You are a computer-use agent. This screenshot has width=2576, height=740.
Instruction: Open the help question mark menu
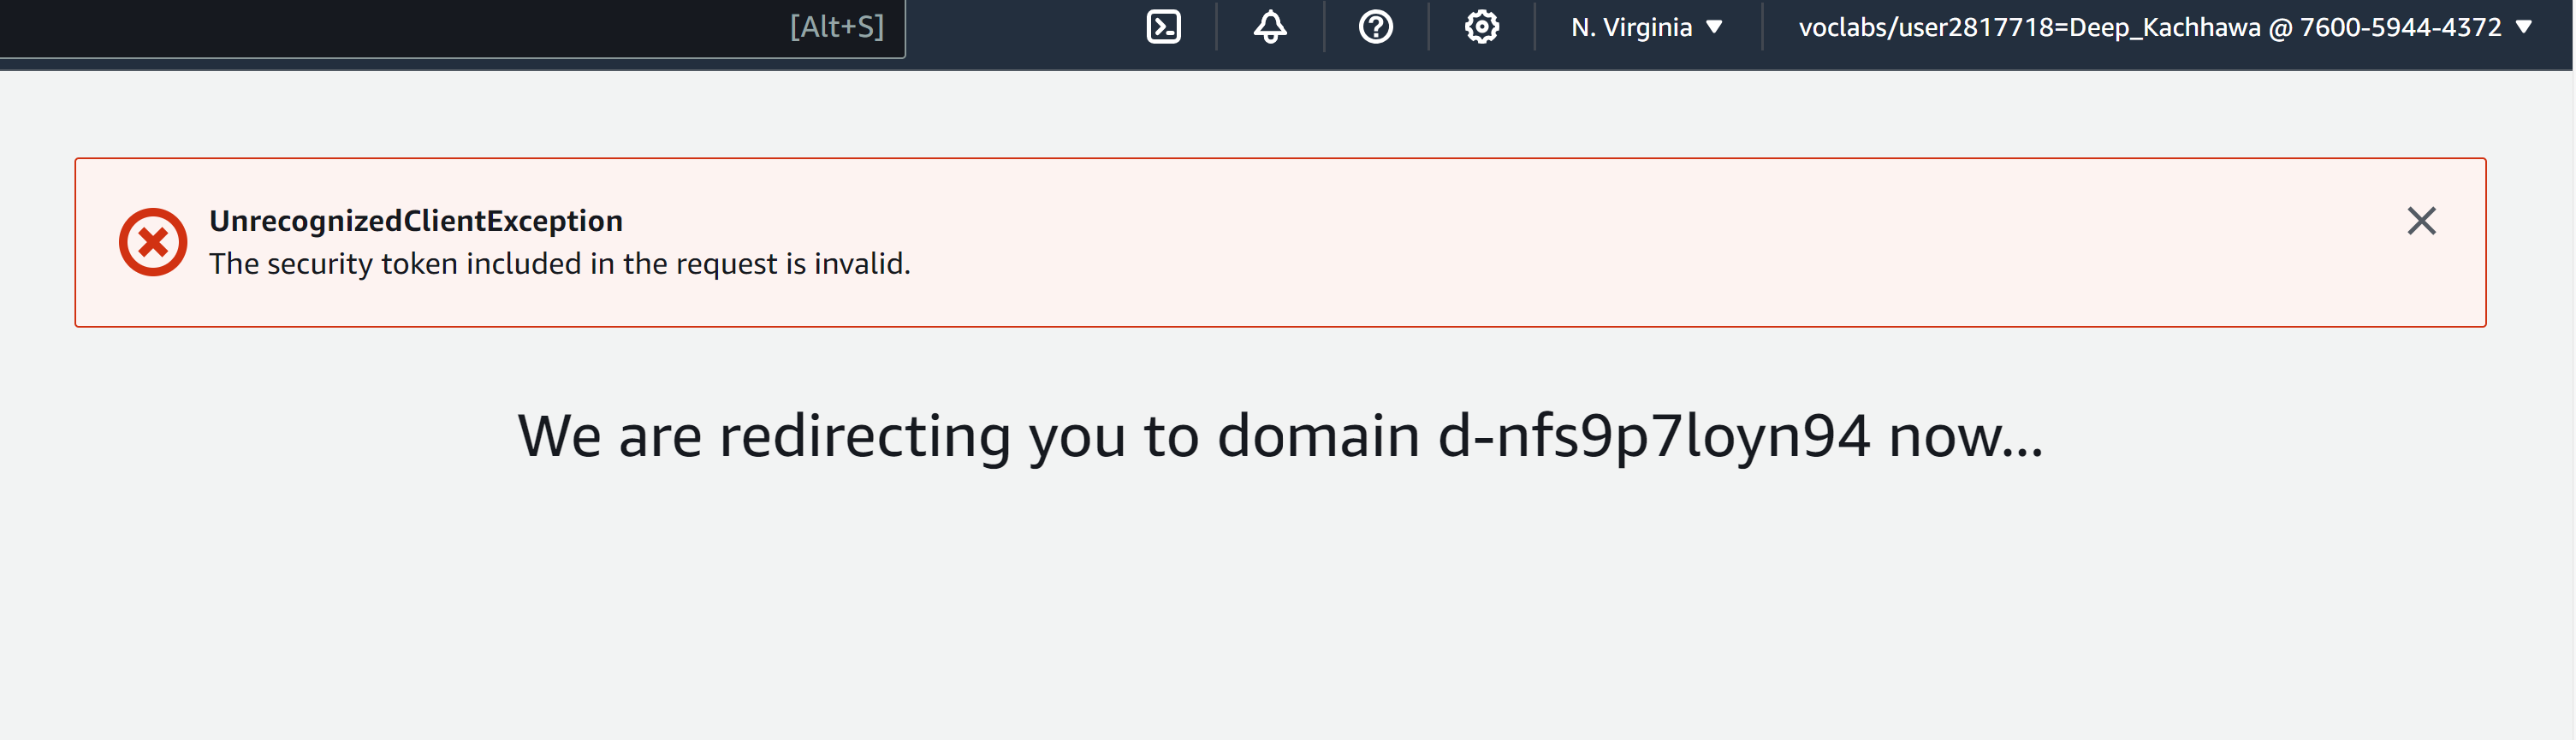pos(1376,27)
